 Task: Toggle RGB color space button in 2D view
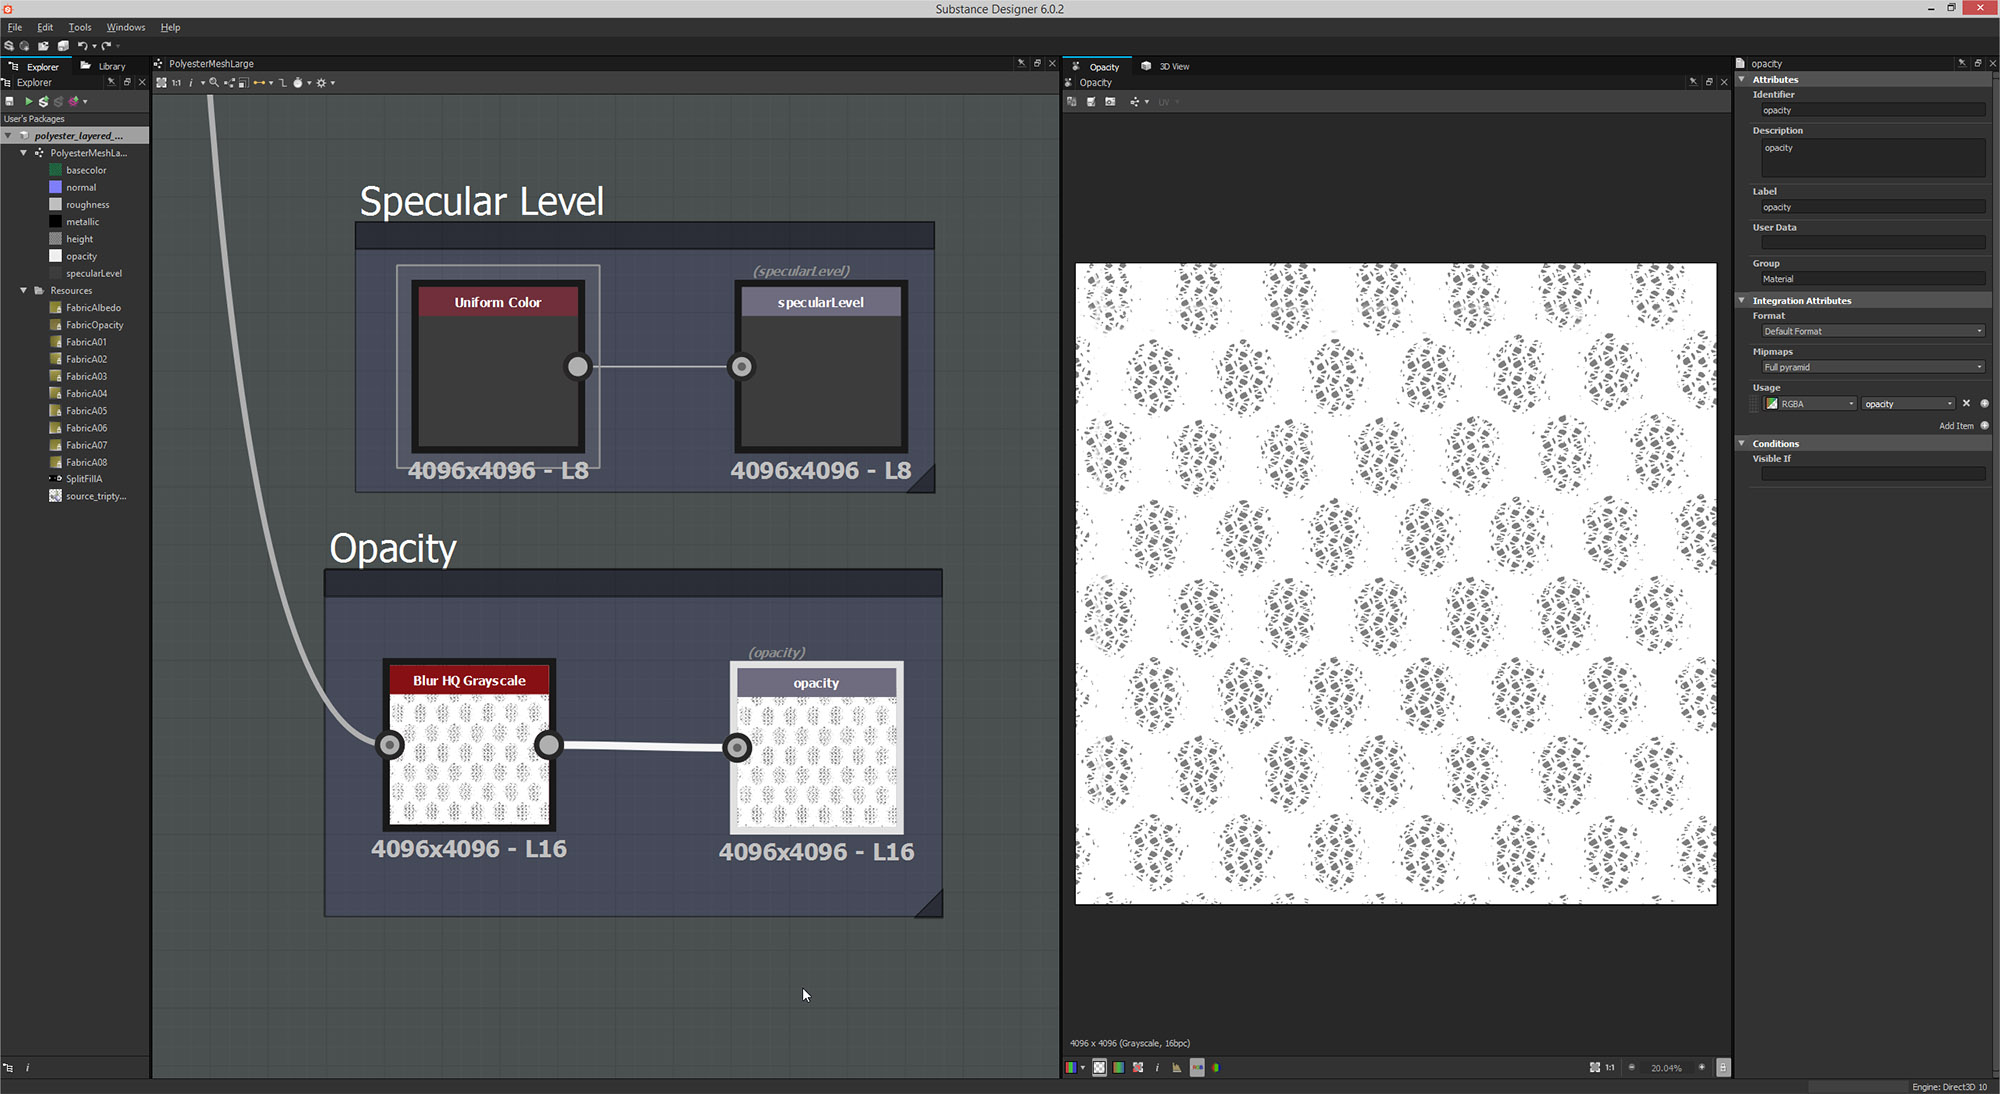point(1197,1068)
